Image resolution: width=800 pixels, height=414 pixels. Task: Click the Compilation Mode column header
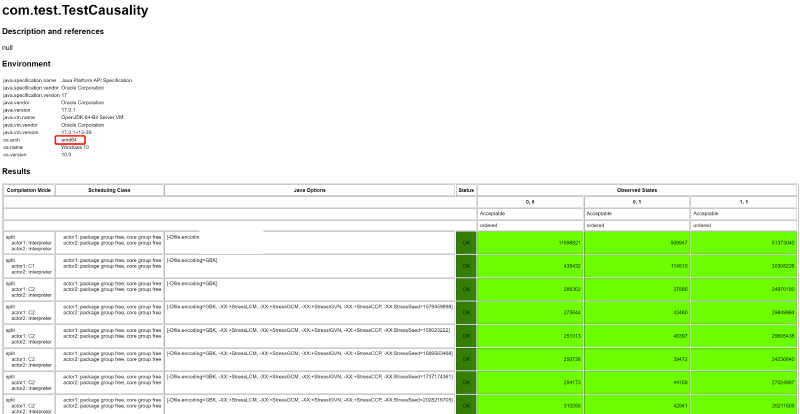(28, 189)
